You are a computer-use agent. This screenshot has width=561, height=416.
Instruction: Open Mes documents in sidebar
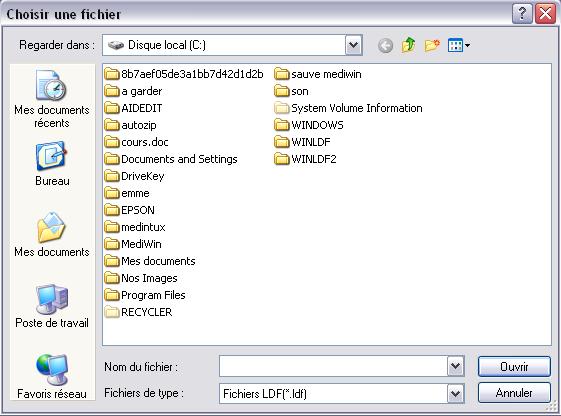(x=52, y=235)
